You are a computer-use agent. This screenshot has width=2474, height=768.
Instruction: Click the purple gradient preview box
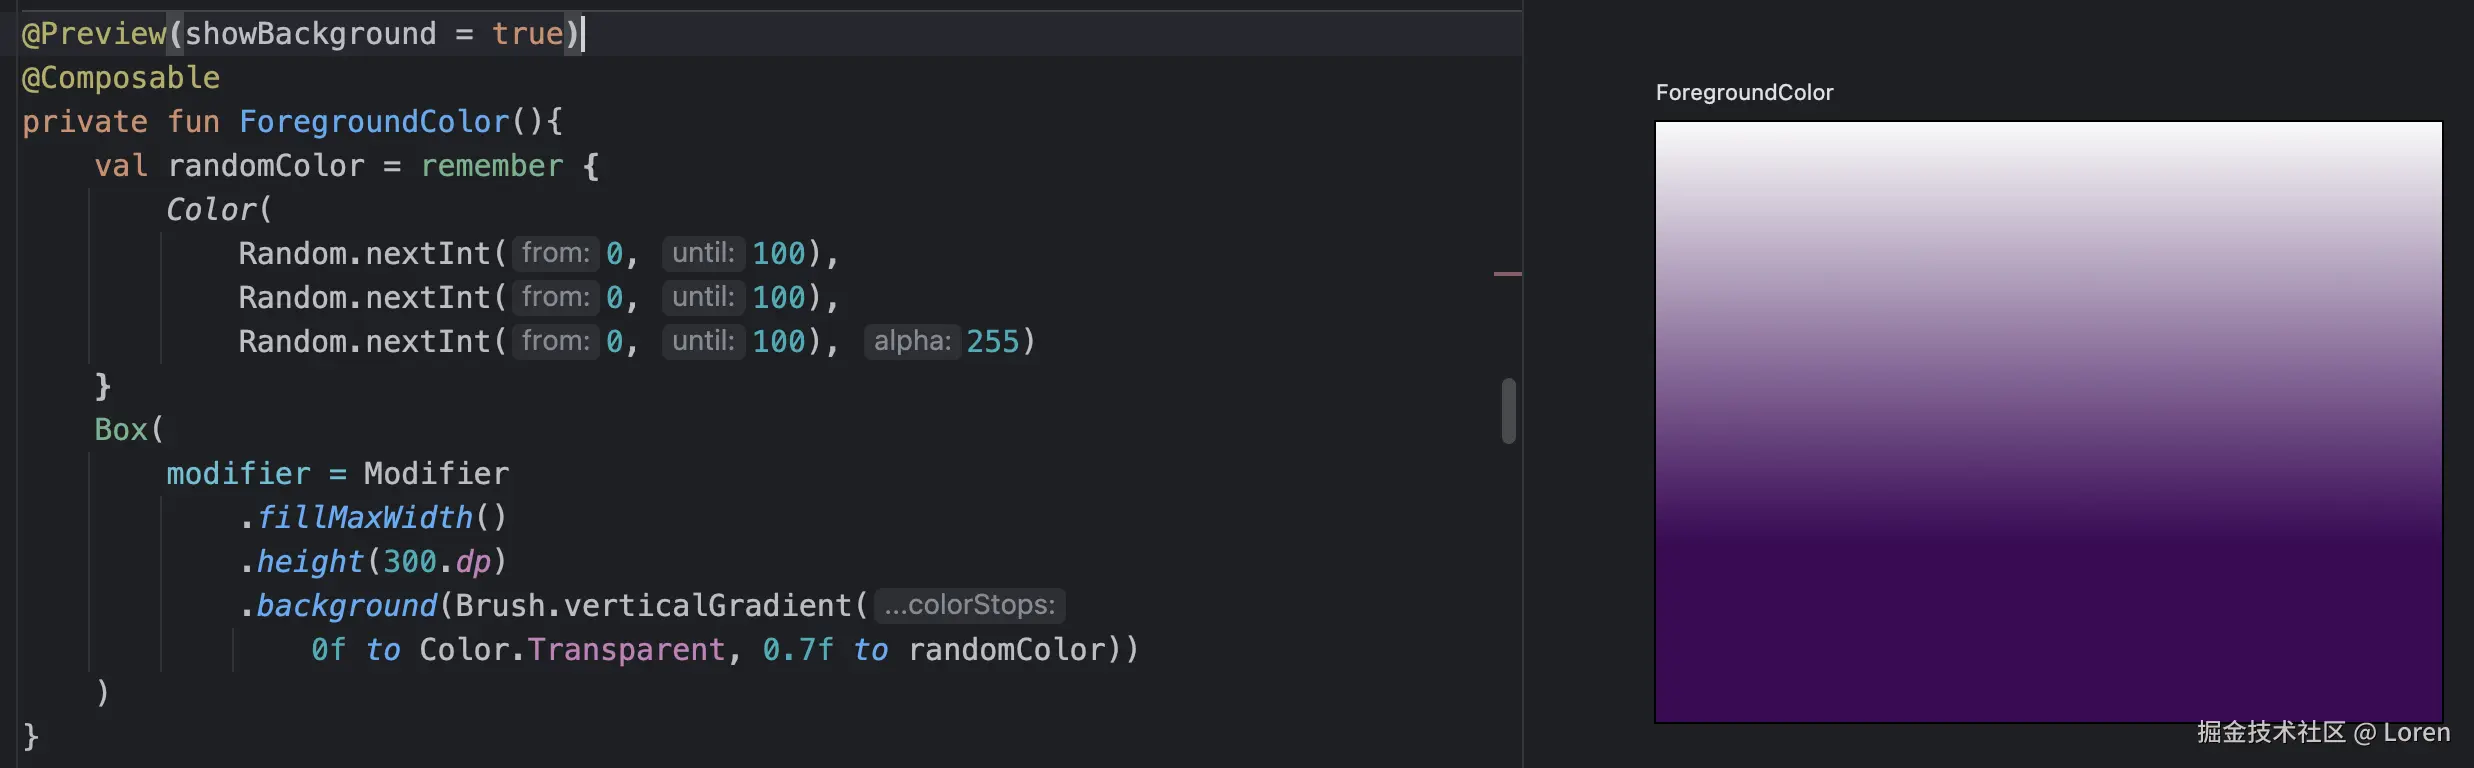[2048, 422]
